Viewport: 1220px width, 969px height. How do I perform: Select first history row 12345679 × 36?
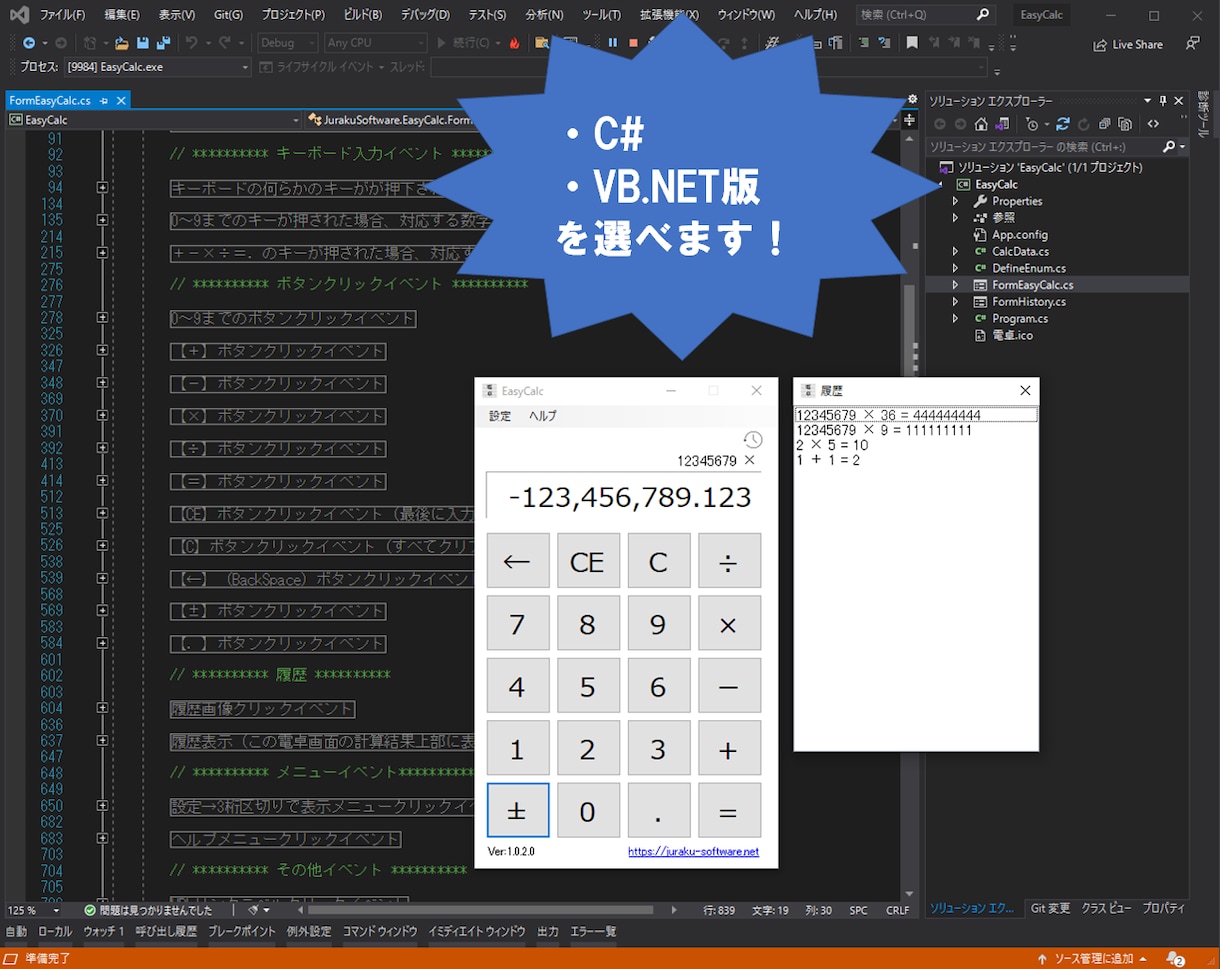916,415
